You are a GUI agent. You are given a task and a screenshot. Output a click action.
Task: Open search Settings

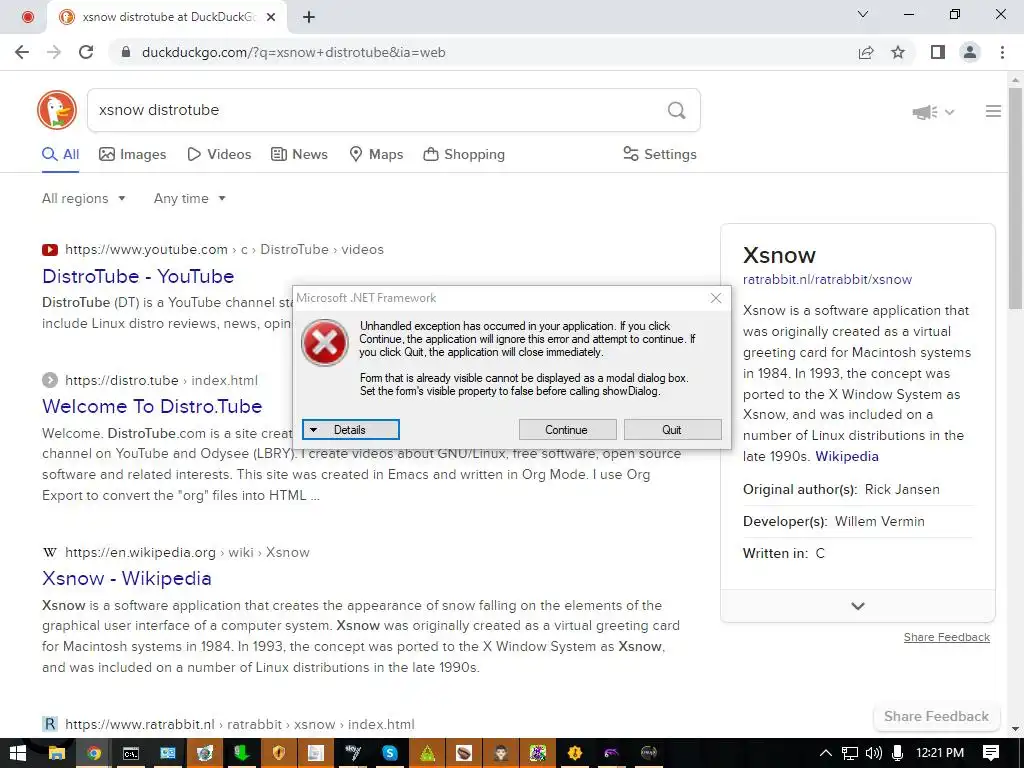coord(660,155)
